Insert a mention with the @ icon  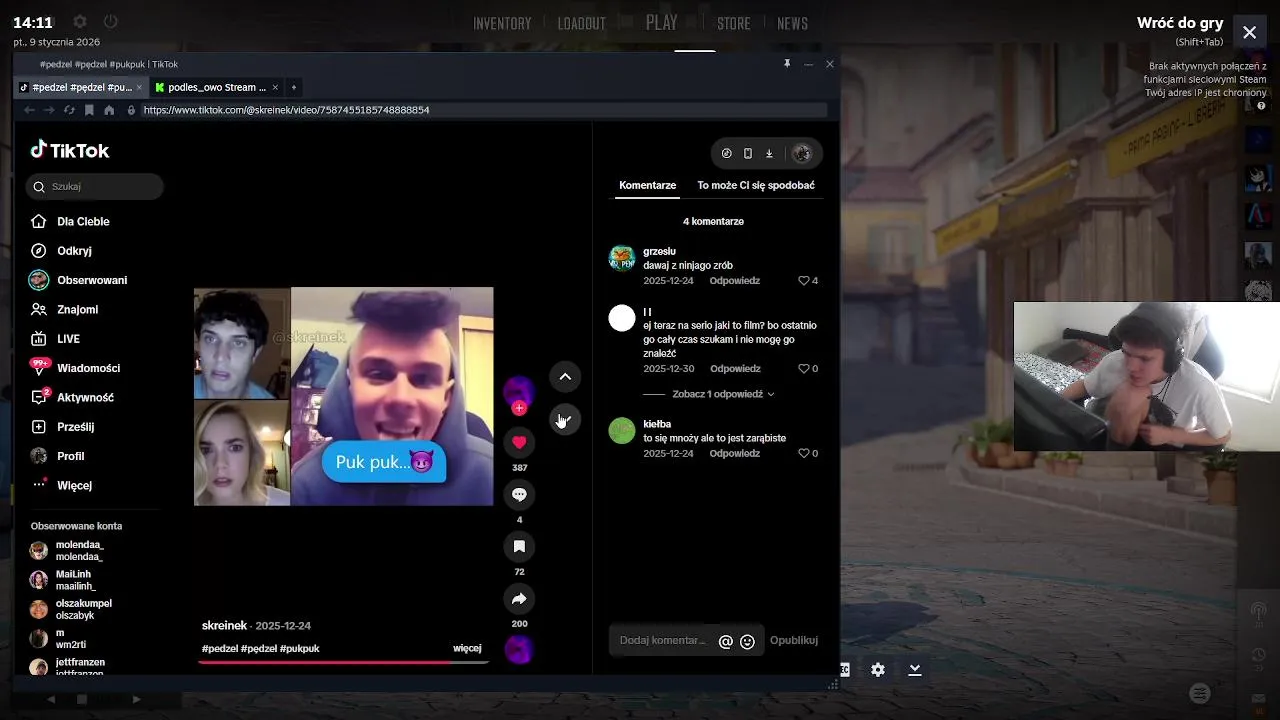coord(726,641)
